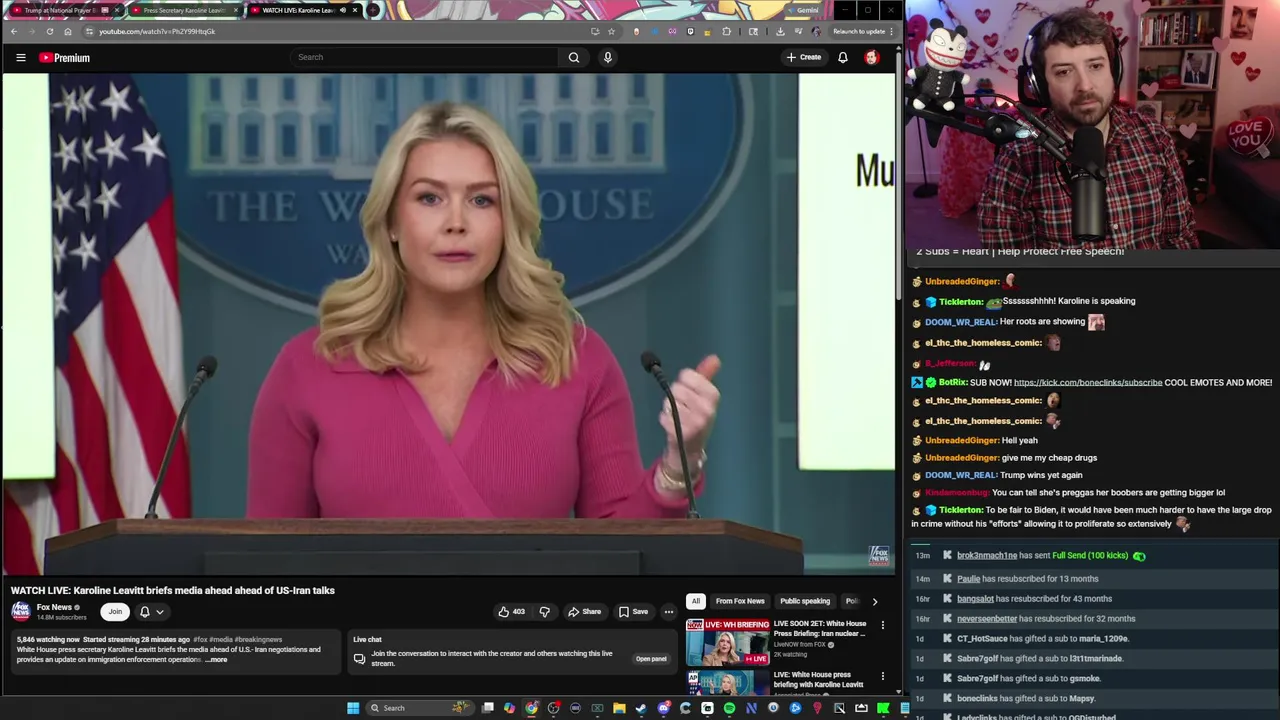Open the Fox News channel avatar

tap(21, 612)
